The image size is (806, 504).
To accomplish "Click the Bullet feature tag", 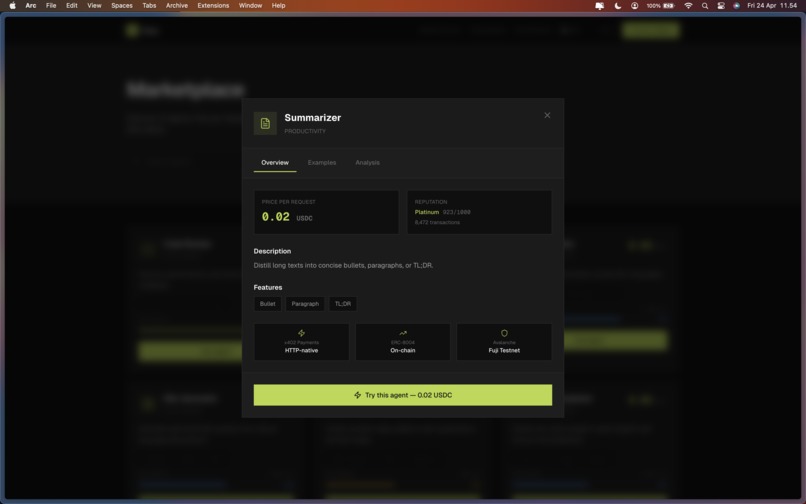I will pos(267,304).
